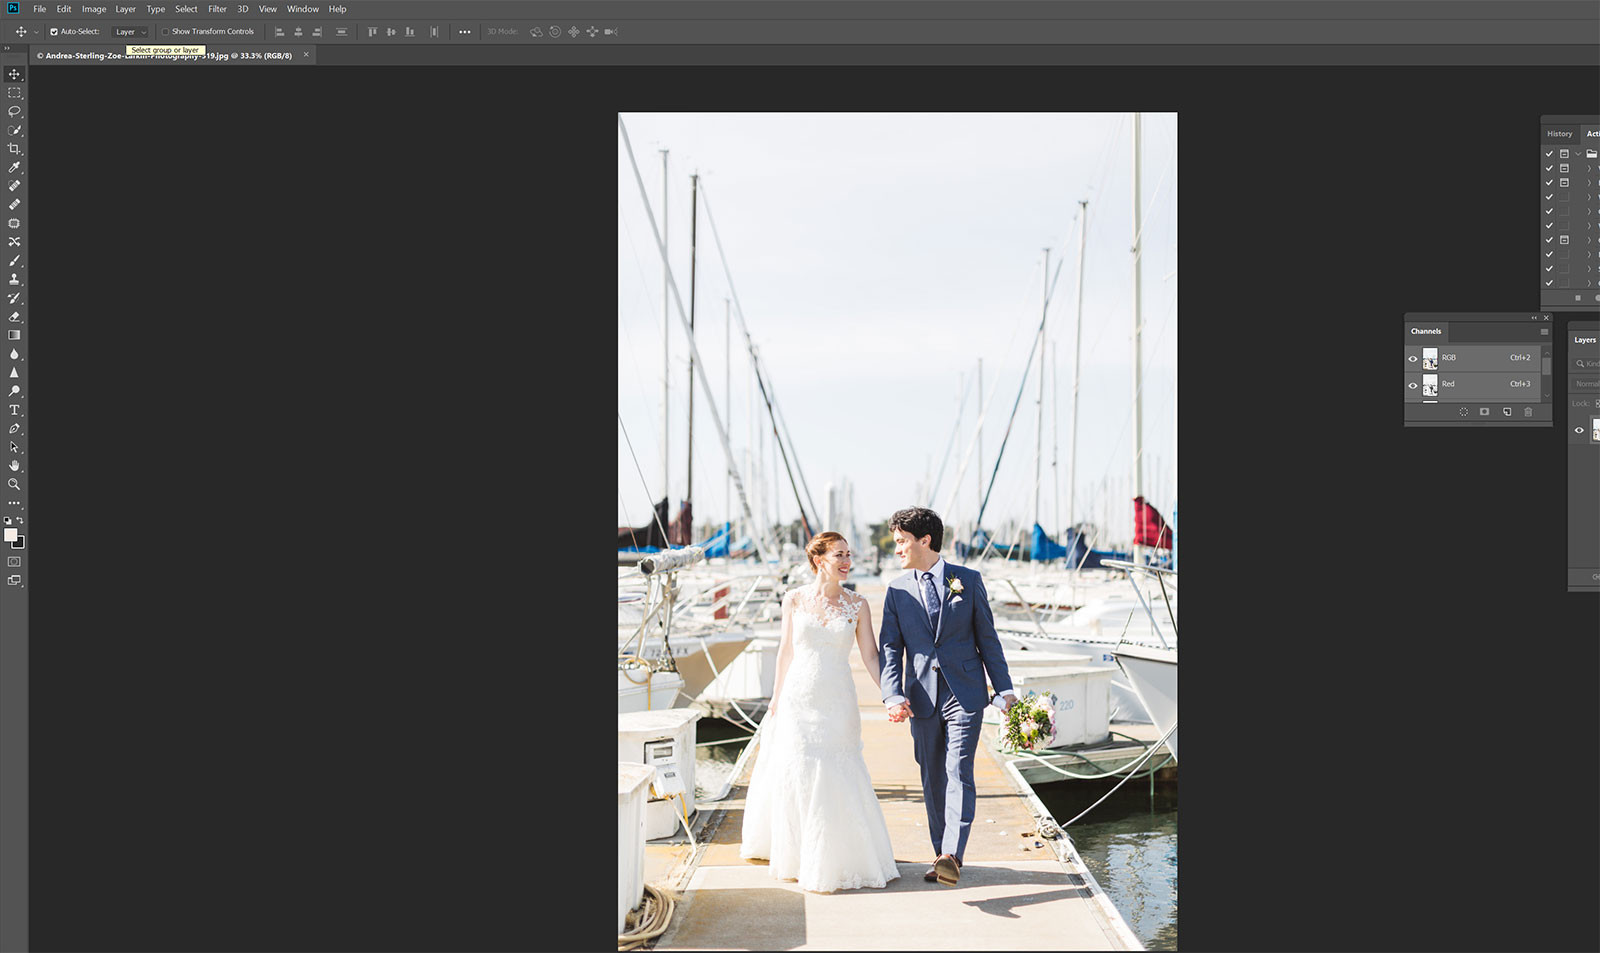Screen dimensions: 1600x953
Task: Stop recording button in Actions panel
Action: point(1578,298)
